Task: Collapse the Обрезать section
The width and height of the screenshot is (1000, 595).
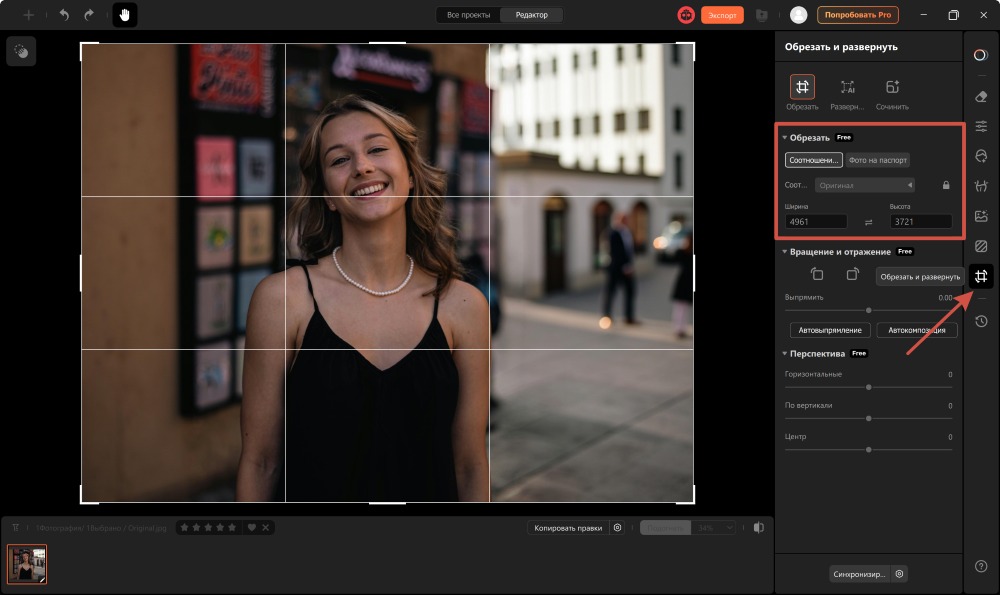Action: click(784, 137)
